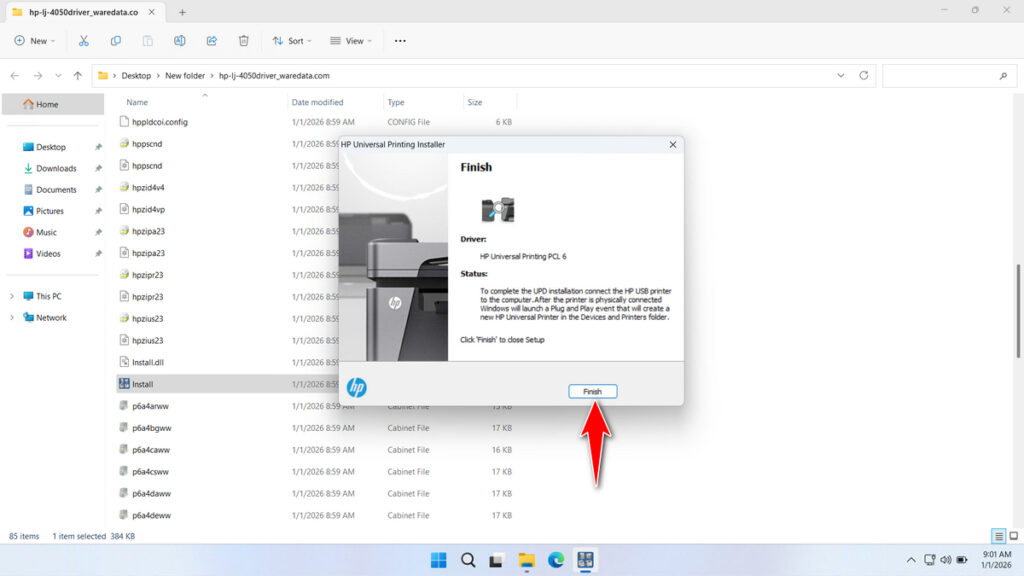Click the Cut icon in the toolbar

[x=84, y=40]
